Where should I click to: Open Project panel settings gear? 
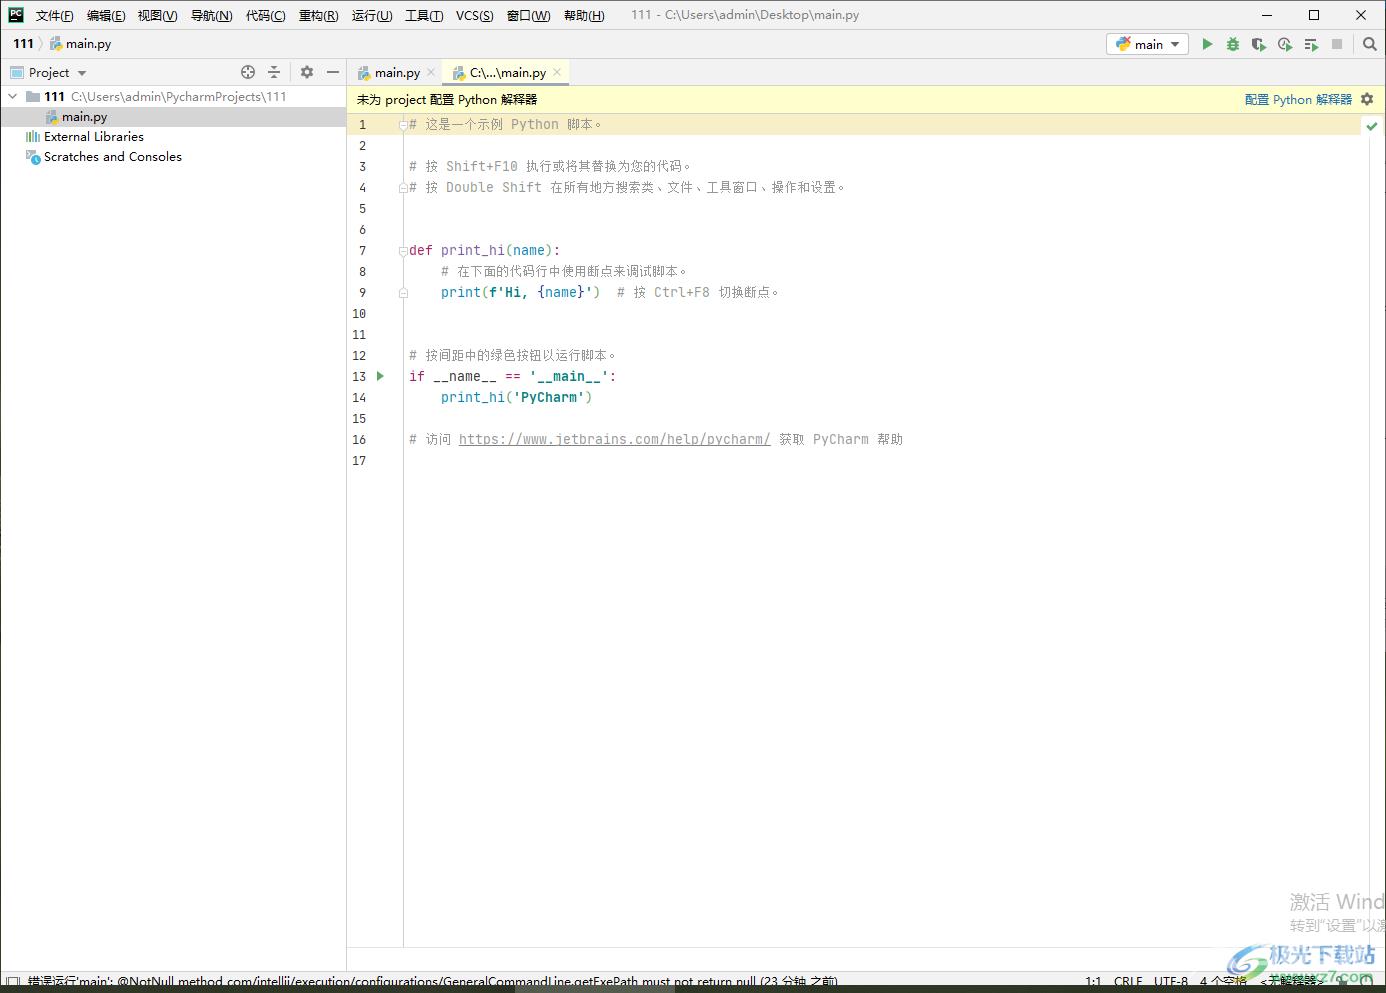pyautogui.click(x=307, y=72)
